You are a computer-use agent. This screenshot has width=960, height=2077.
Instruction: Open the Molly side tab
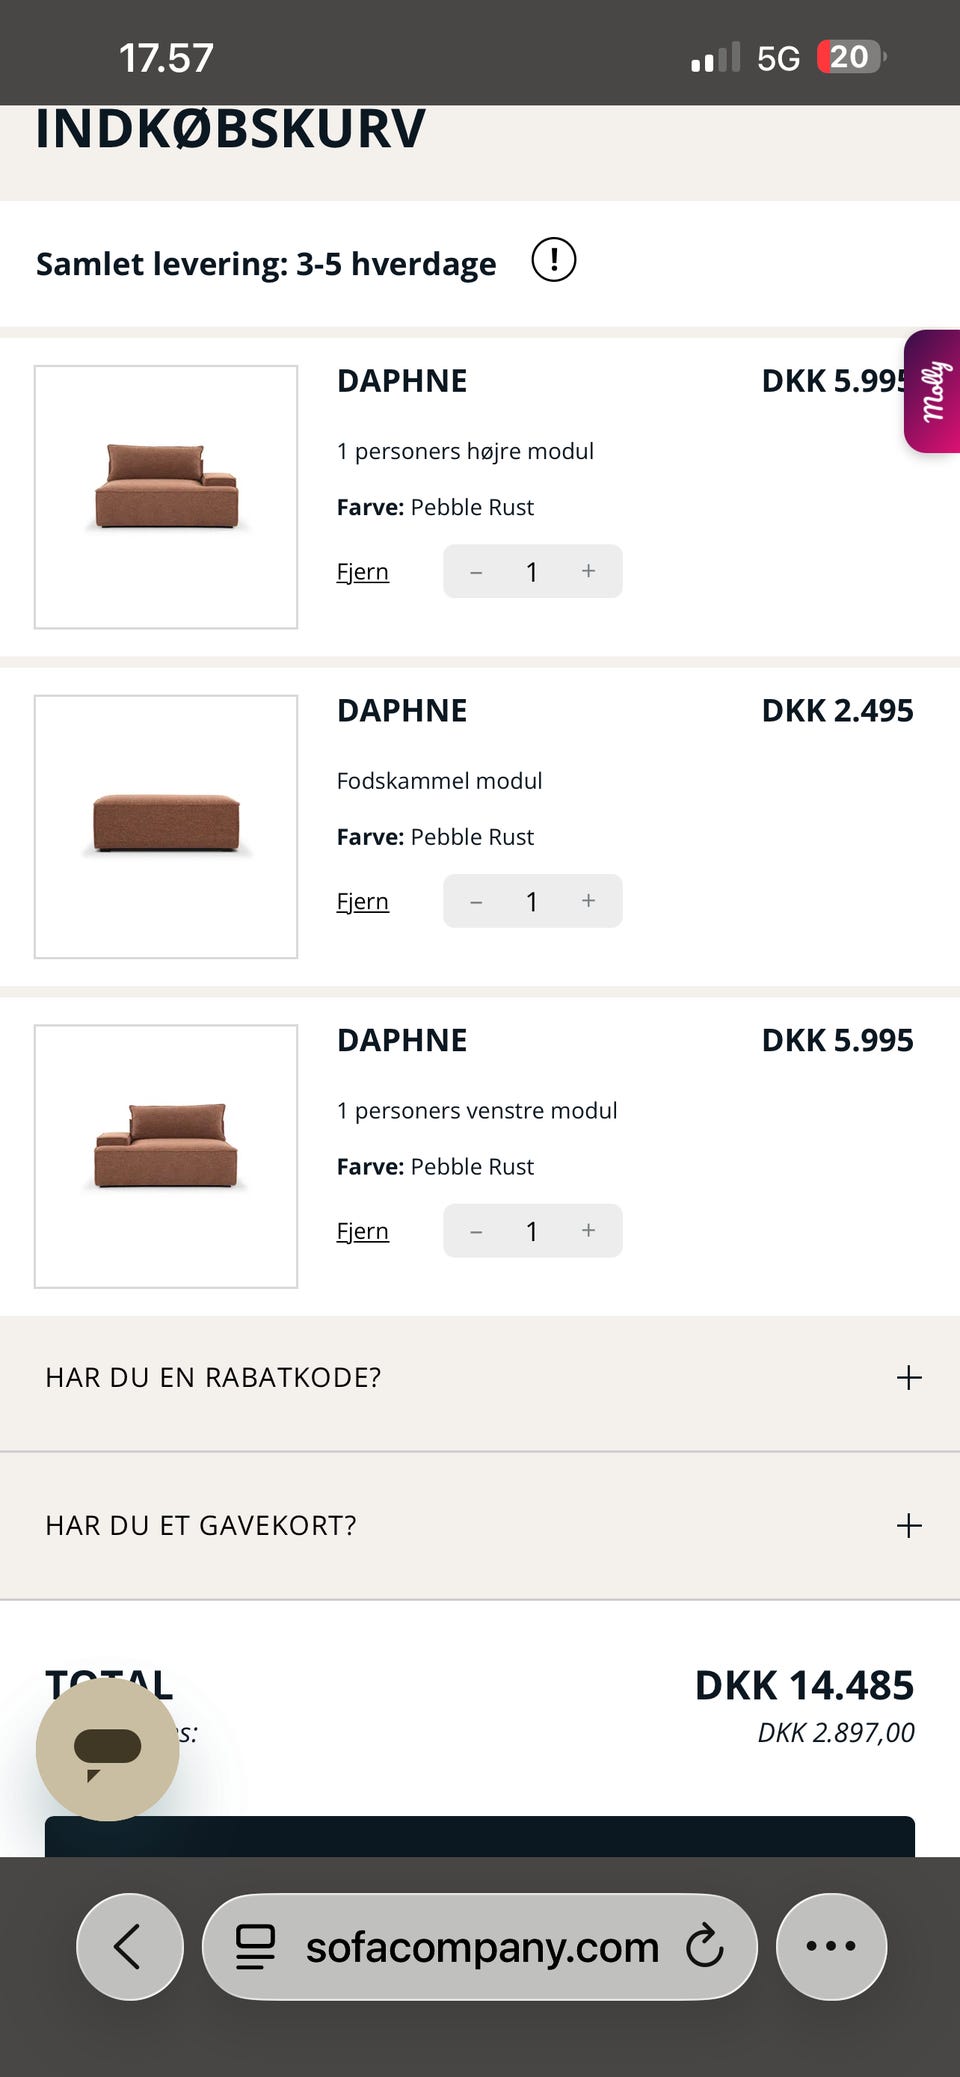click(x=932, y=391)
